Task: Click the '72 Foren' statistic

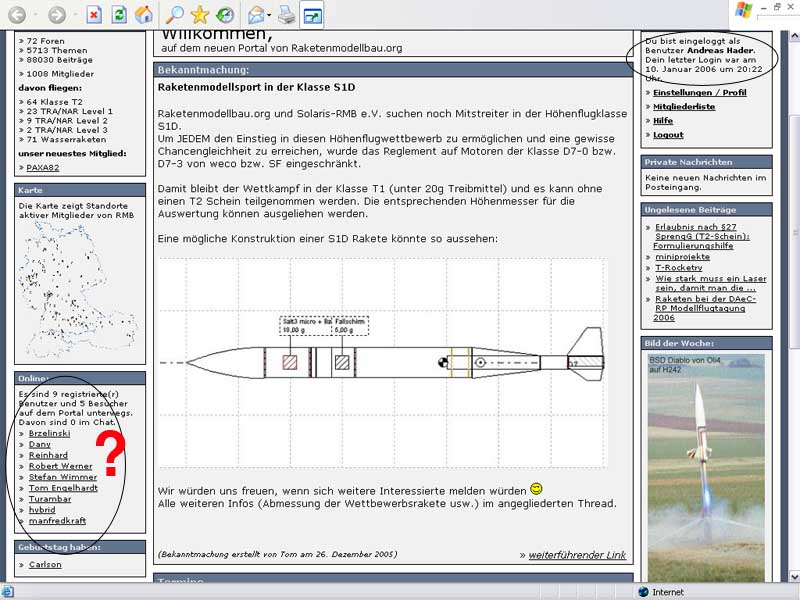Action: coord(45,41)
